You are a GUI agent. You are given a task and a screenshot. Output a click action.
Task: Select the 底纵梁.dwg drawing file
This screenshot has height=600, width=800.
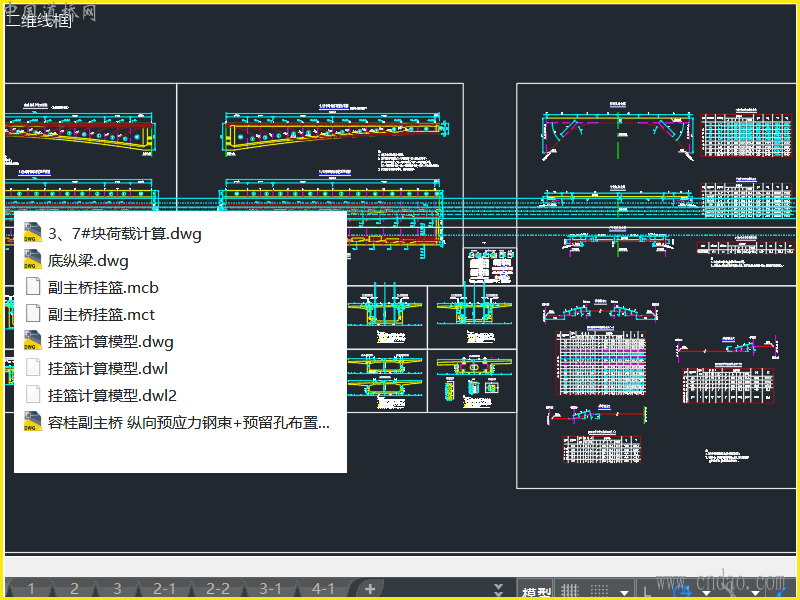click(88, 261)
